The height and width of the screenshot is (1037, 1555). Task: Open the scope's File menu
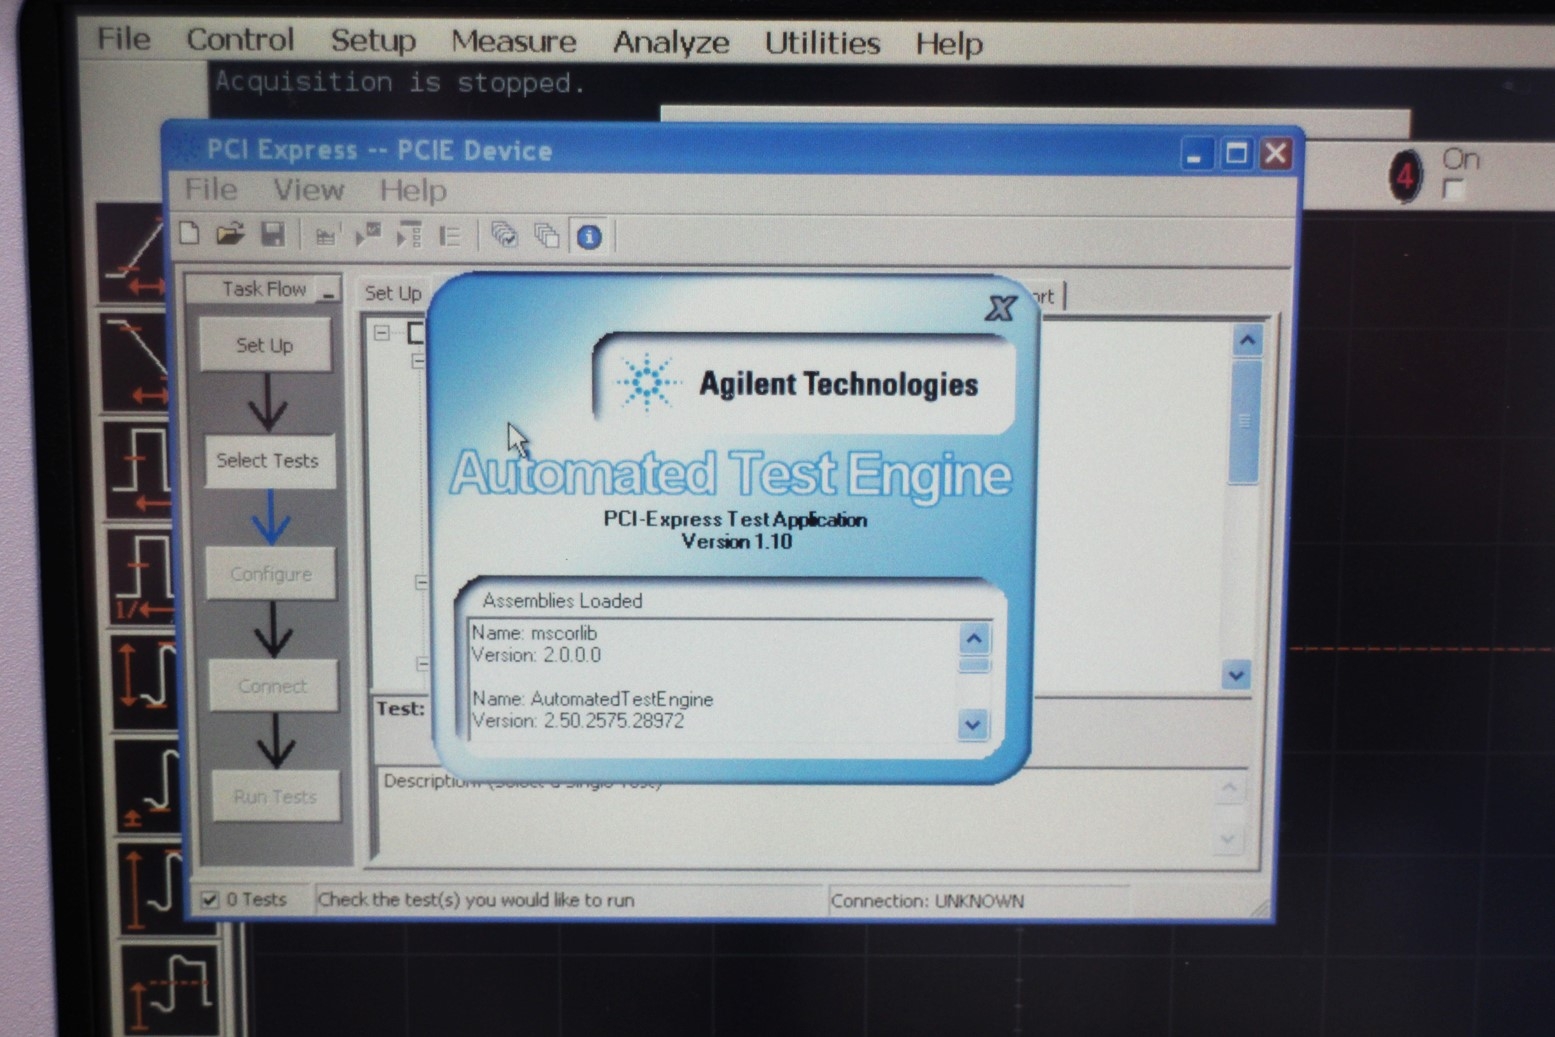tap(123, 39)
